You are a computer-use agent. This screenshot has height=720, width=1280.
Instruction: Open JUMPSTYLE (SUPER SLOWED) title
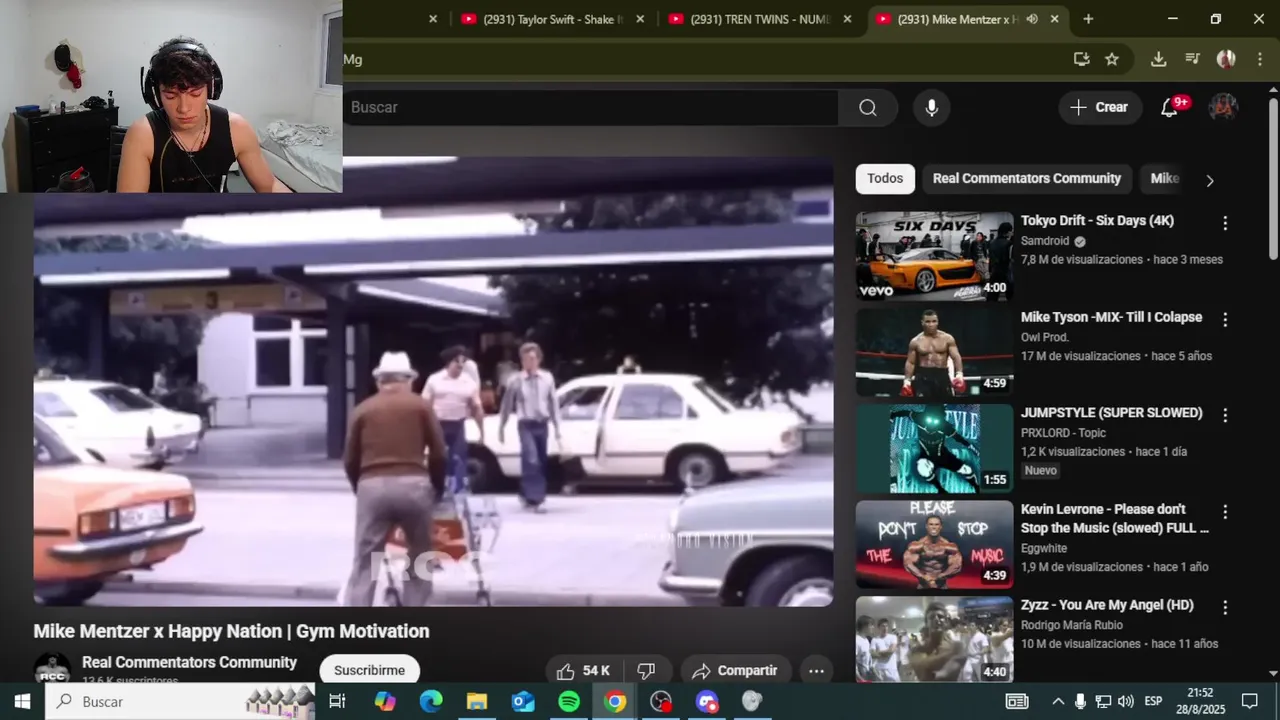click(x=1111, y=413)
